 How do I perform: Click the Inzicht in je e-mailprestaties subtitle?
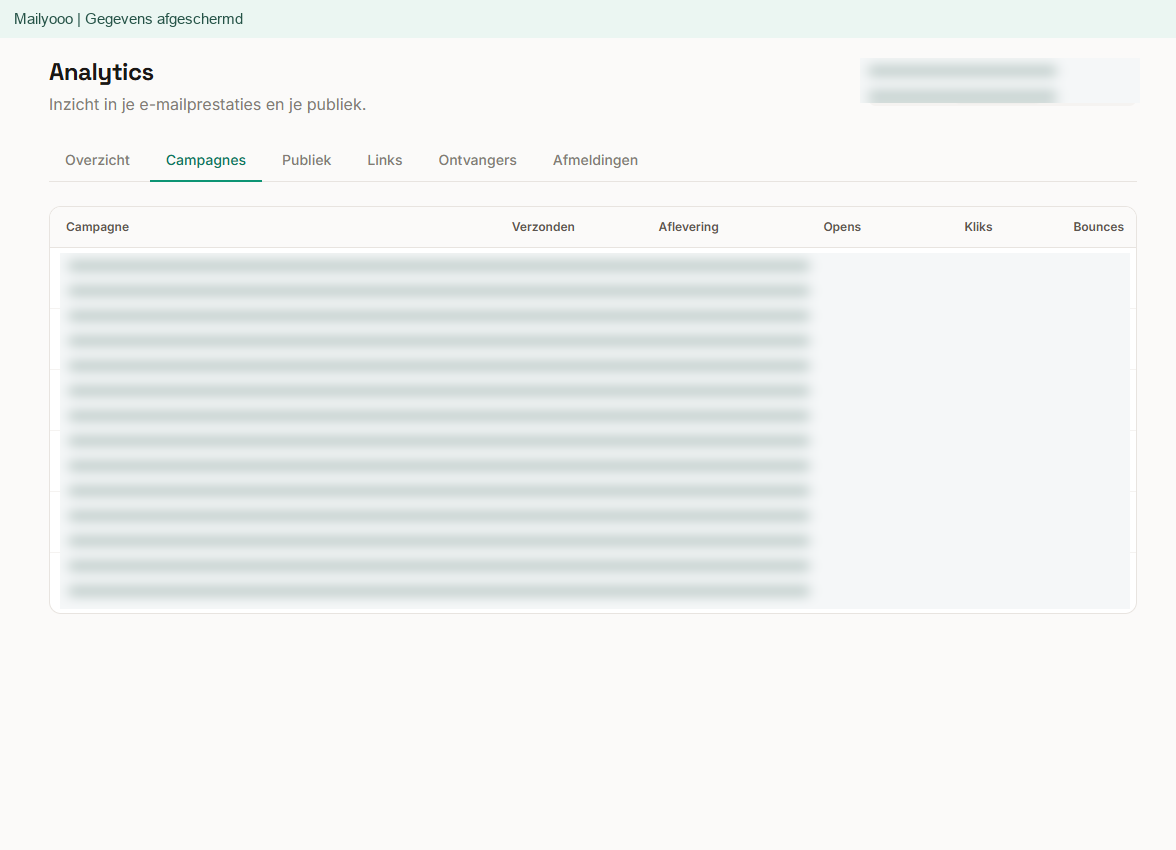click(208, 104)
